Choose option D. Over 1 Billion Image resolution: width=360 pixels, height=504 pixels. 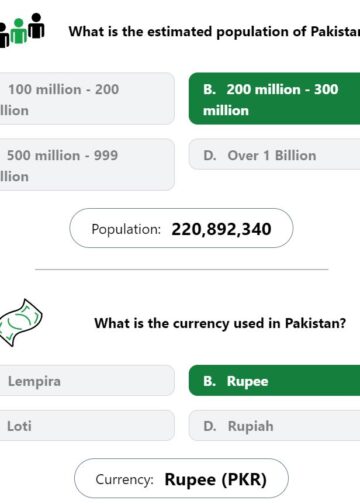point(274,154)
